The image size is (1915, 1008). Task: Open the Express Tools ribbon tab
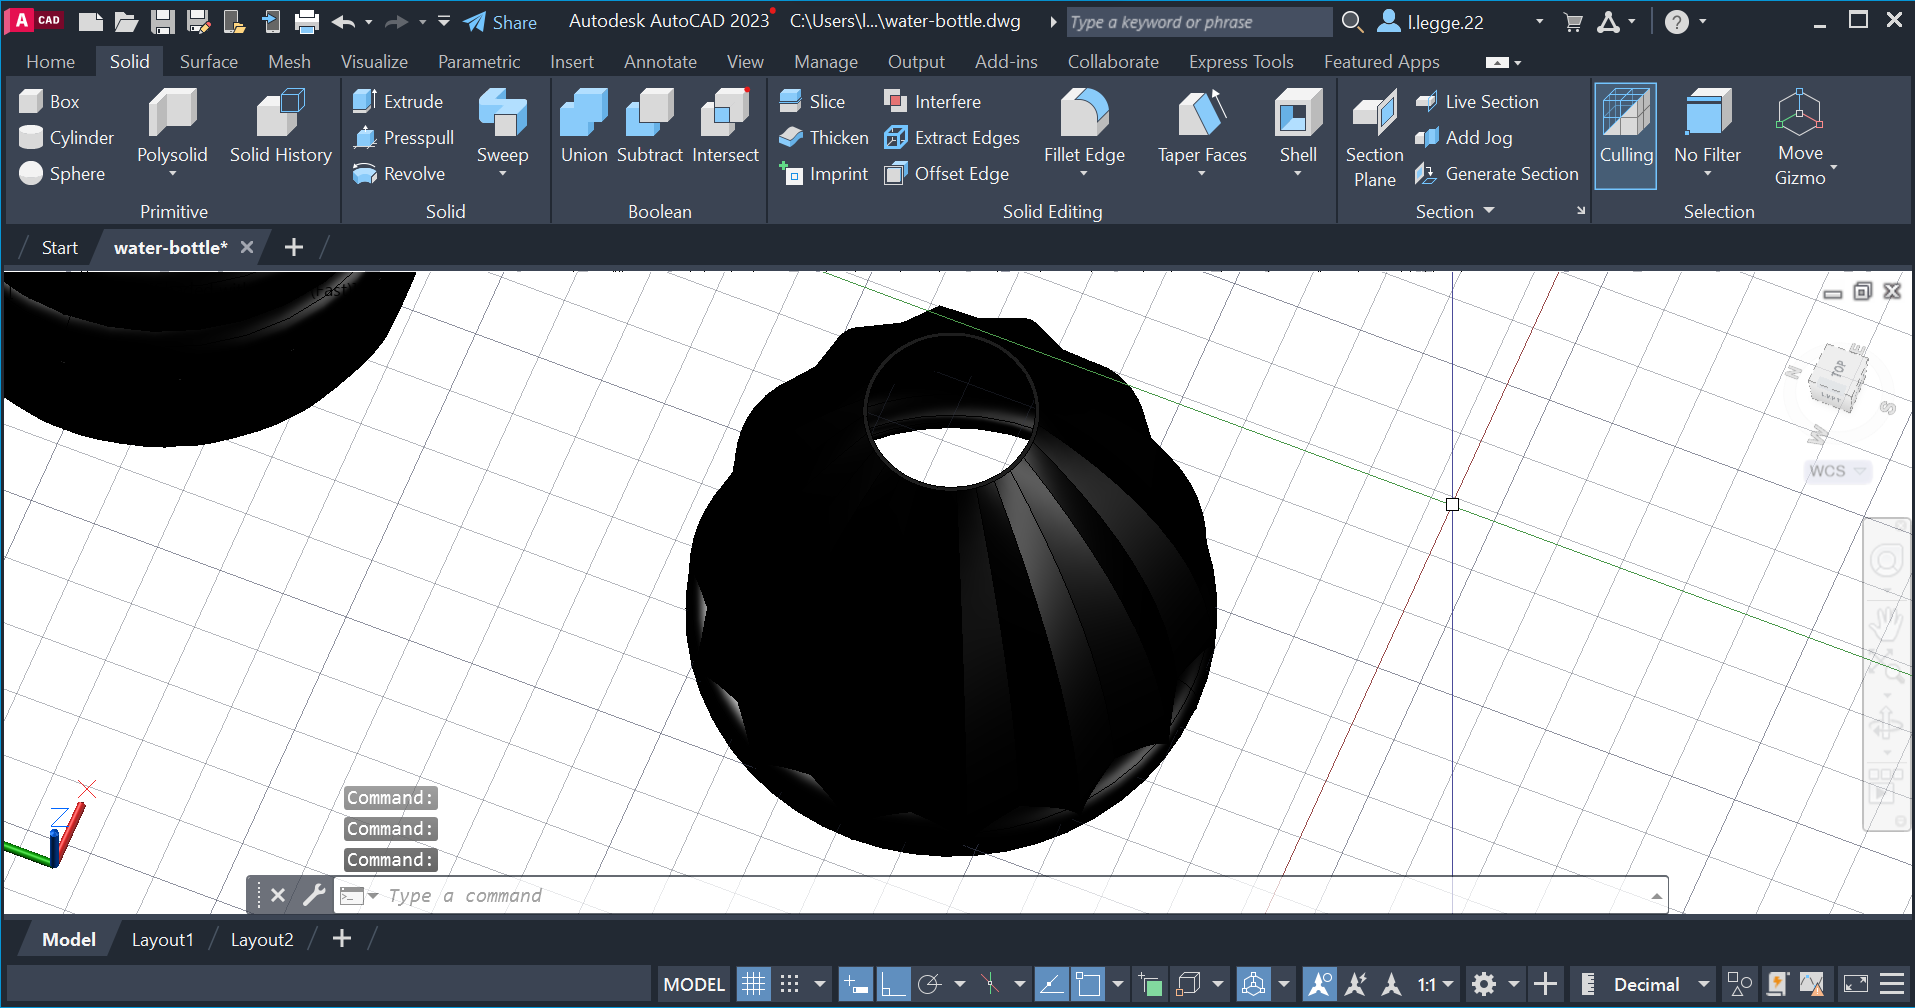(x=1241, y=61)
